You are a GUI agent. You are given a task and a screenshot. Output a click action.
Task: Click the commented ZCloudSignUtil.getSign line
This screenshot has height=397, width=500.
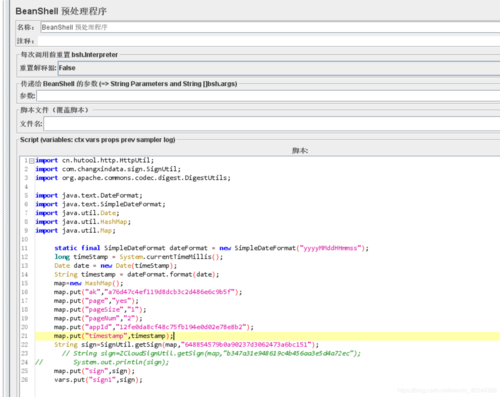pos(211,353)
